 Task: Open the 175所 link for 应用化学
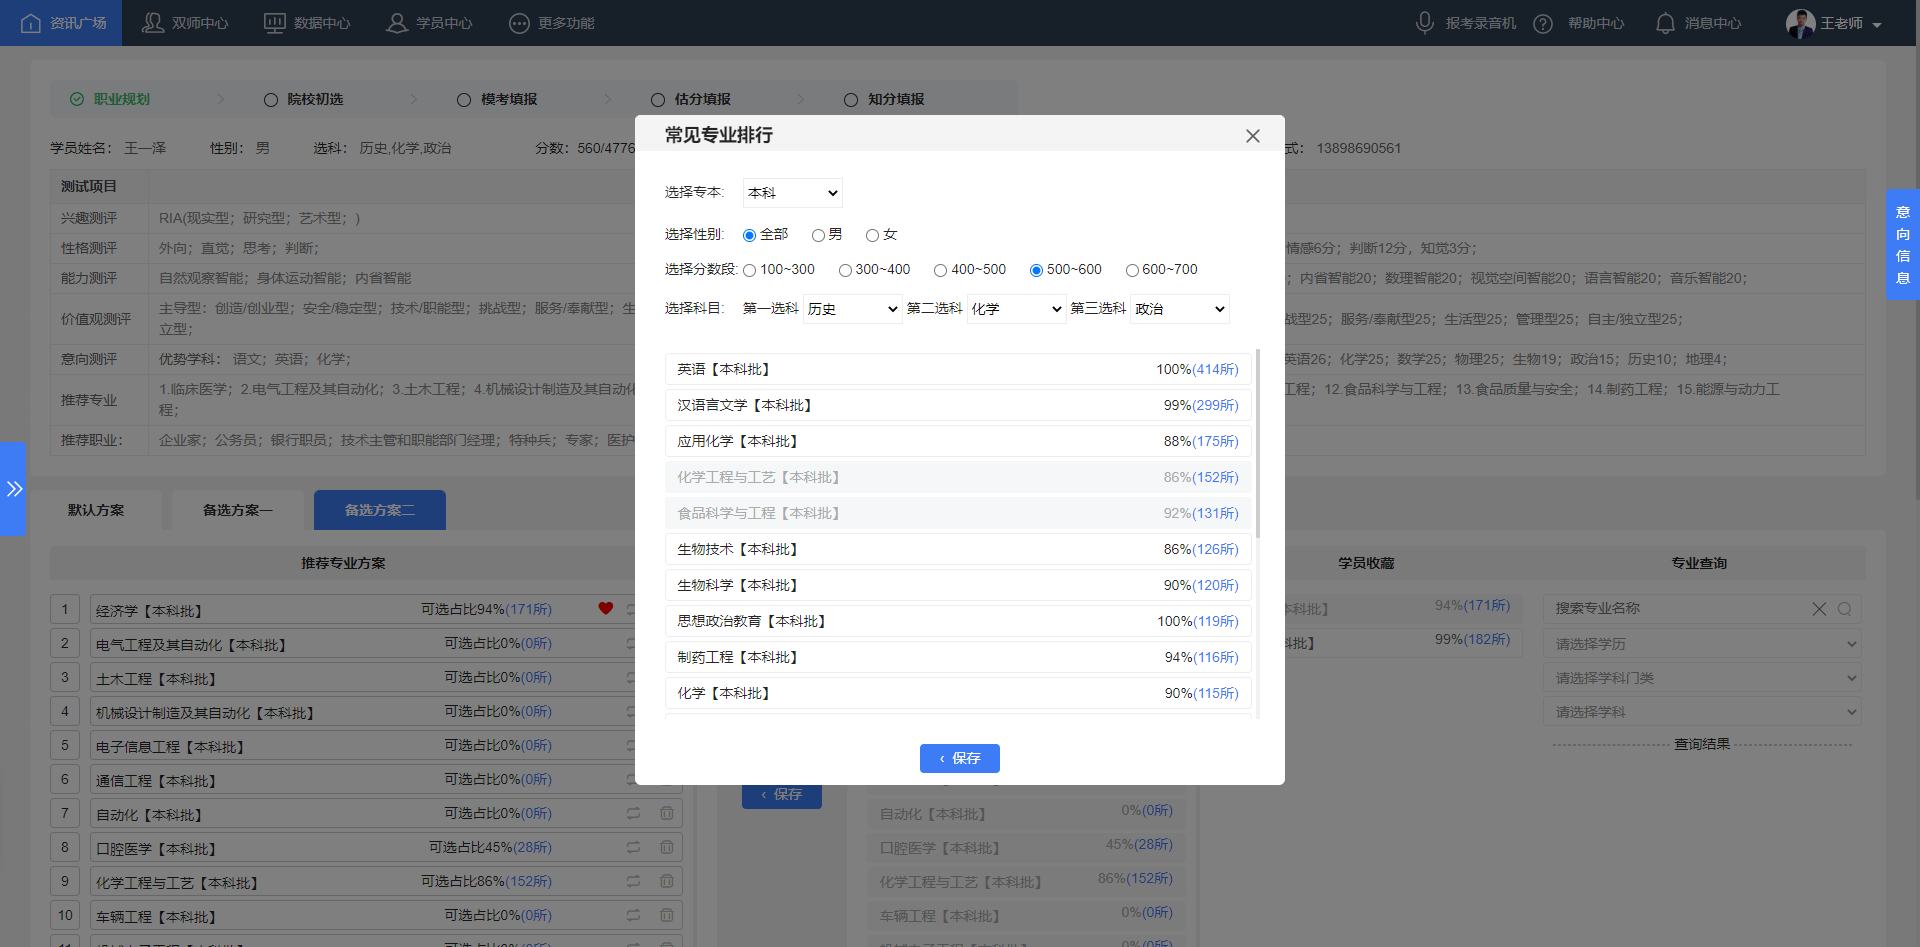pos(1215,441)
